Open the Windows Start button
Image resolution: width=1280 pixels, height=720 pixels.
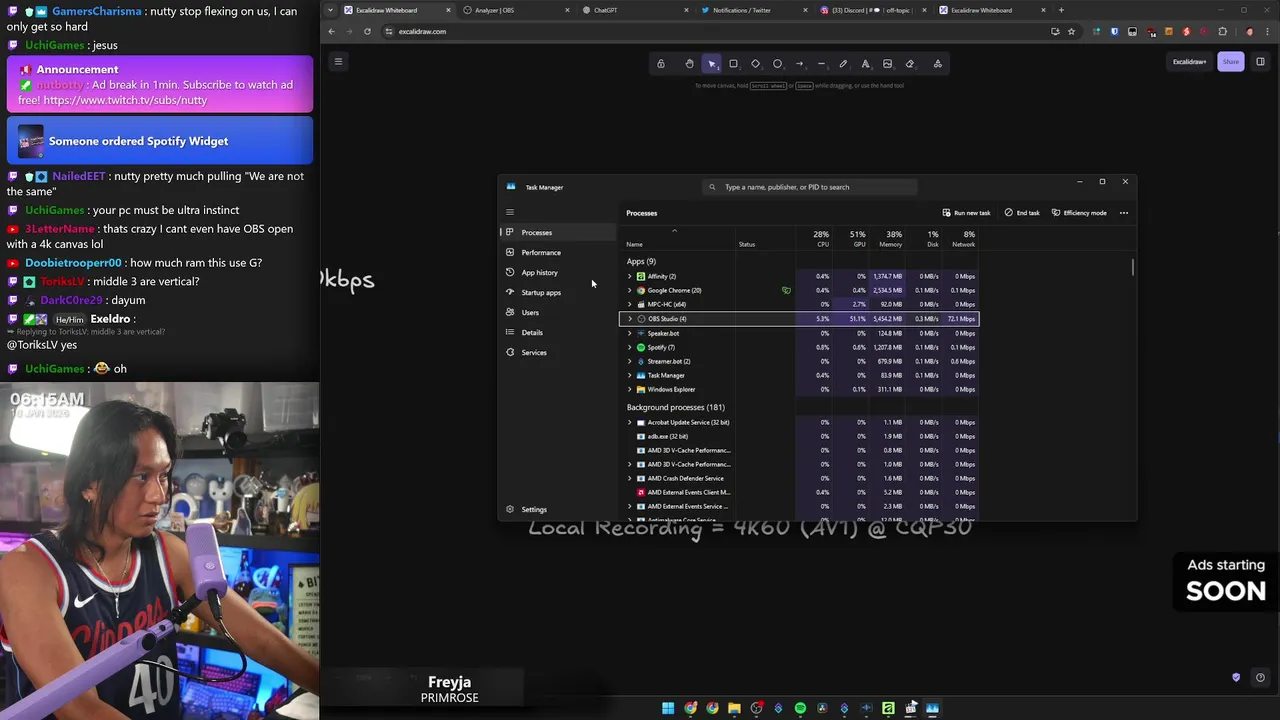click(668, 708)
